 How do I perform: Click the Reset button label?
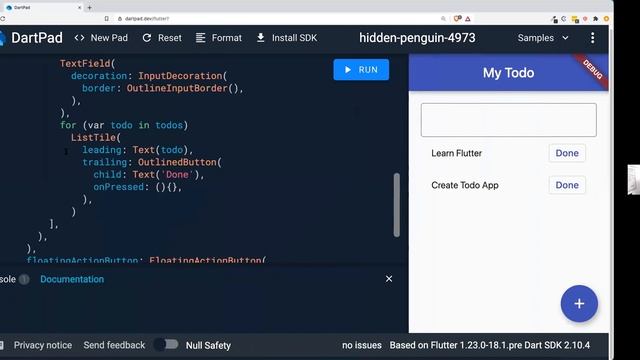click(x=169, y=38)
